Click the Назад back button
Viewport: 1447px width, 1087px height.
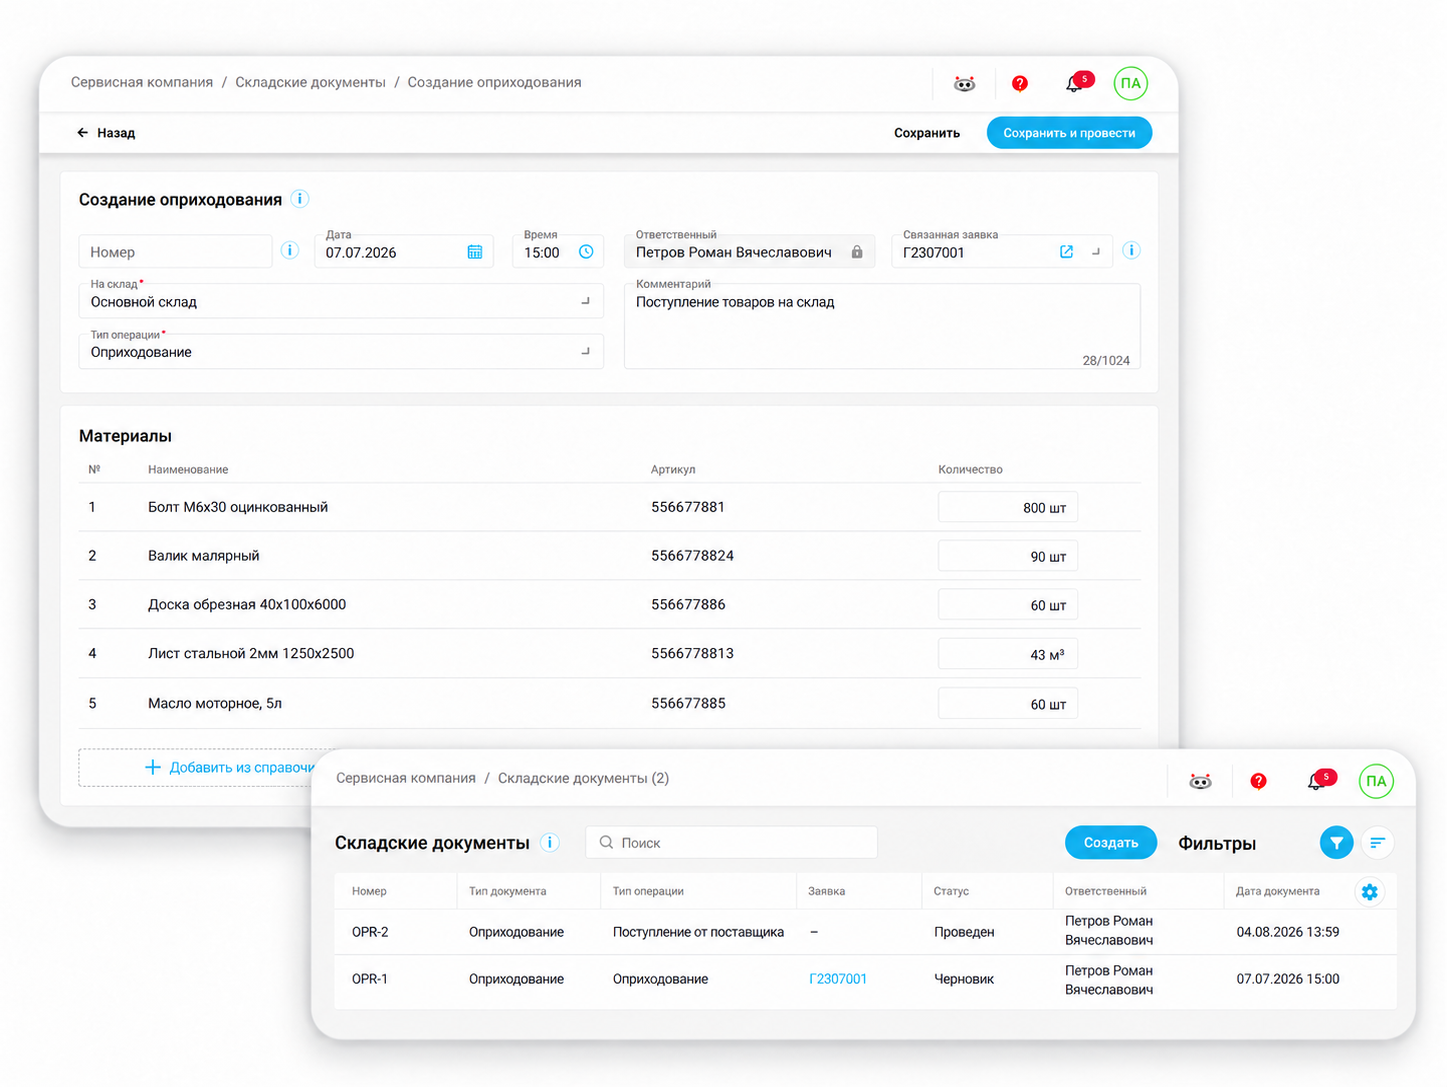pyautogui.click(x=106, y=132)
